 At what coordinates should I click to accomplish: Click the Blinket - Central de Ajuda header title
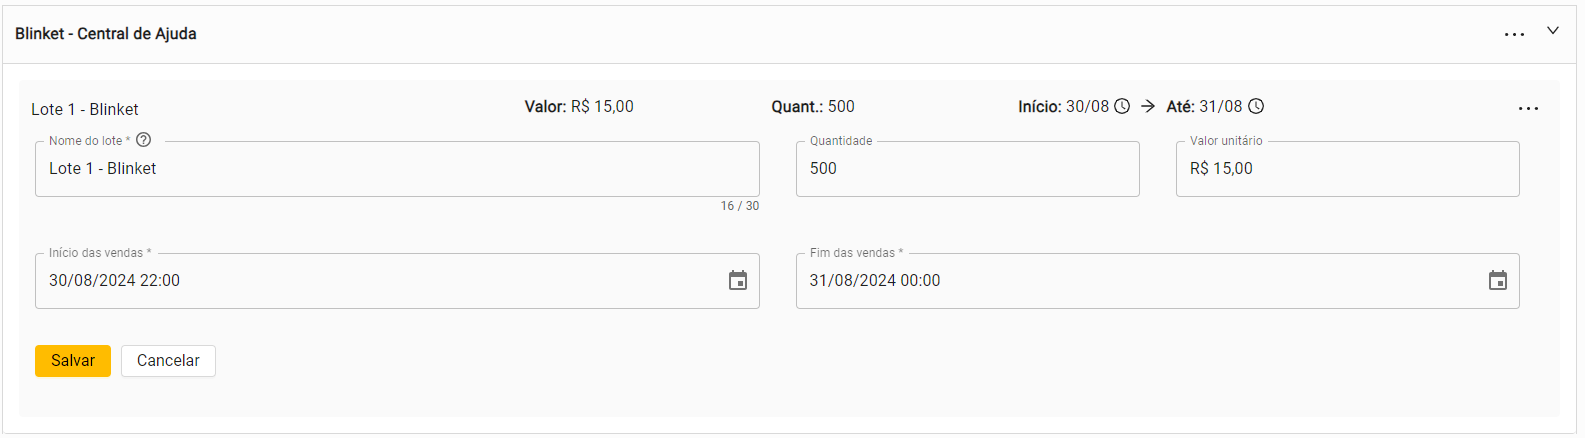[x=106, y=34]
